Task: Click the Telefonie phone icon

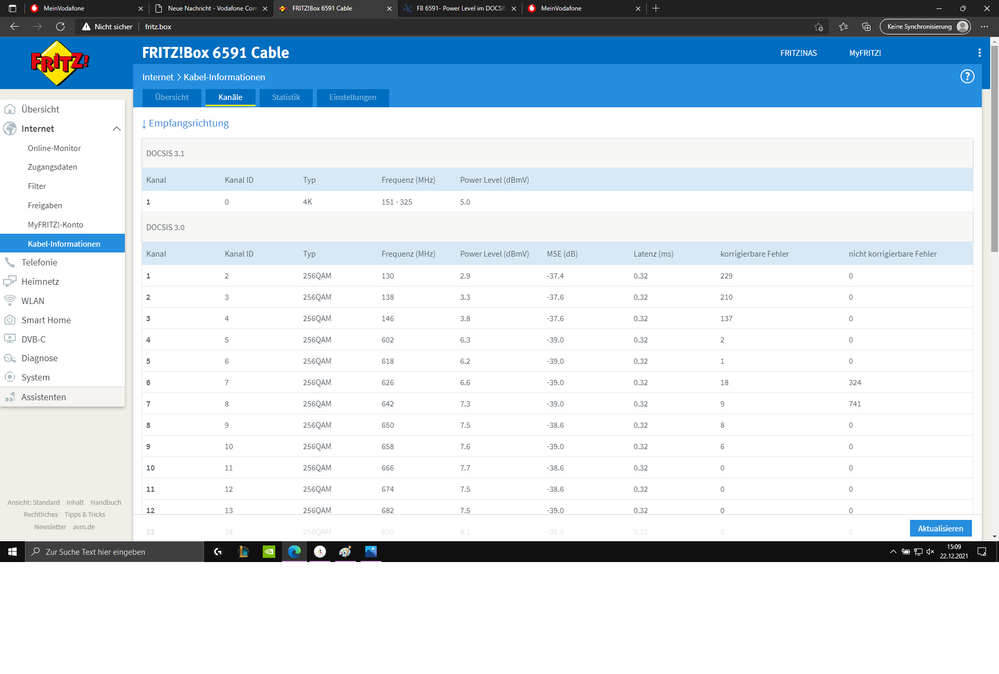Action: pos(10,262)
